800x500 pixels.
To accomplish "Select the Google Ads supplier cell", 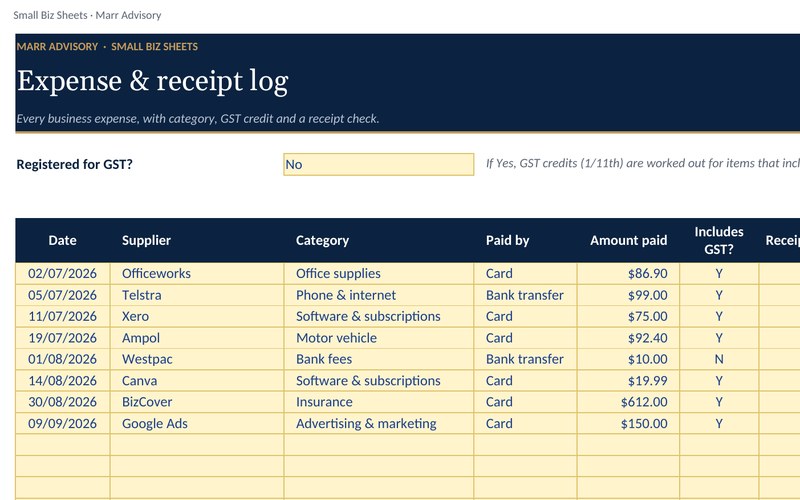I will (x=197, y=423).
